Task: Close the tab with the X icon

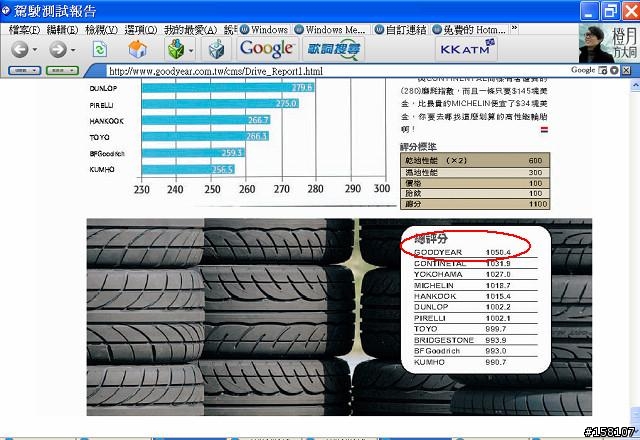Action: [x=627, y=70]
